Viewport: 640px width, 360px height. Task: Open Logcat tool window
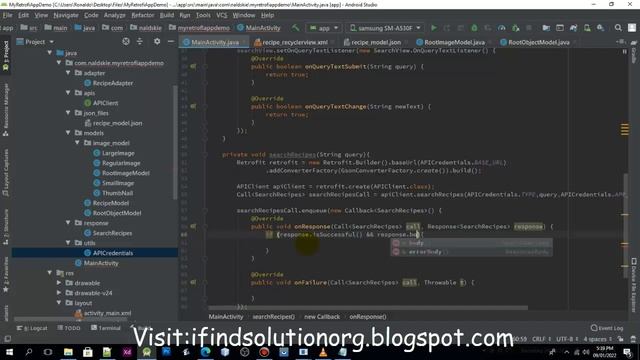pos(32,328)
